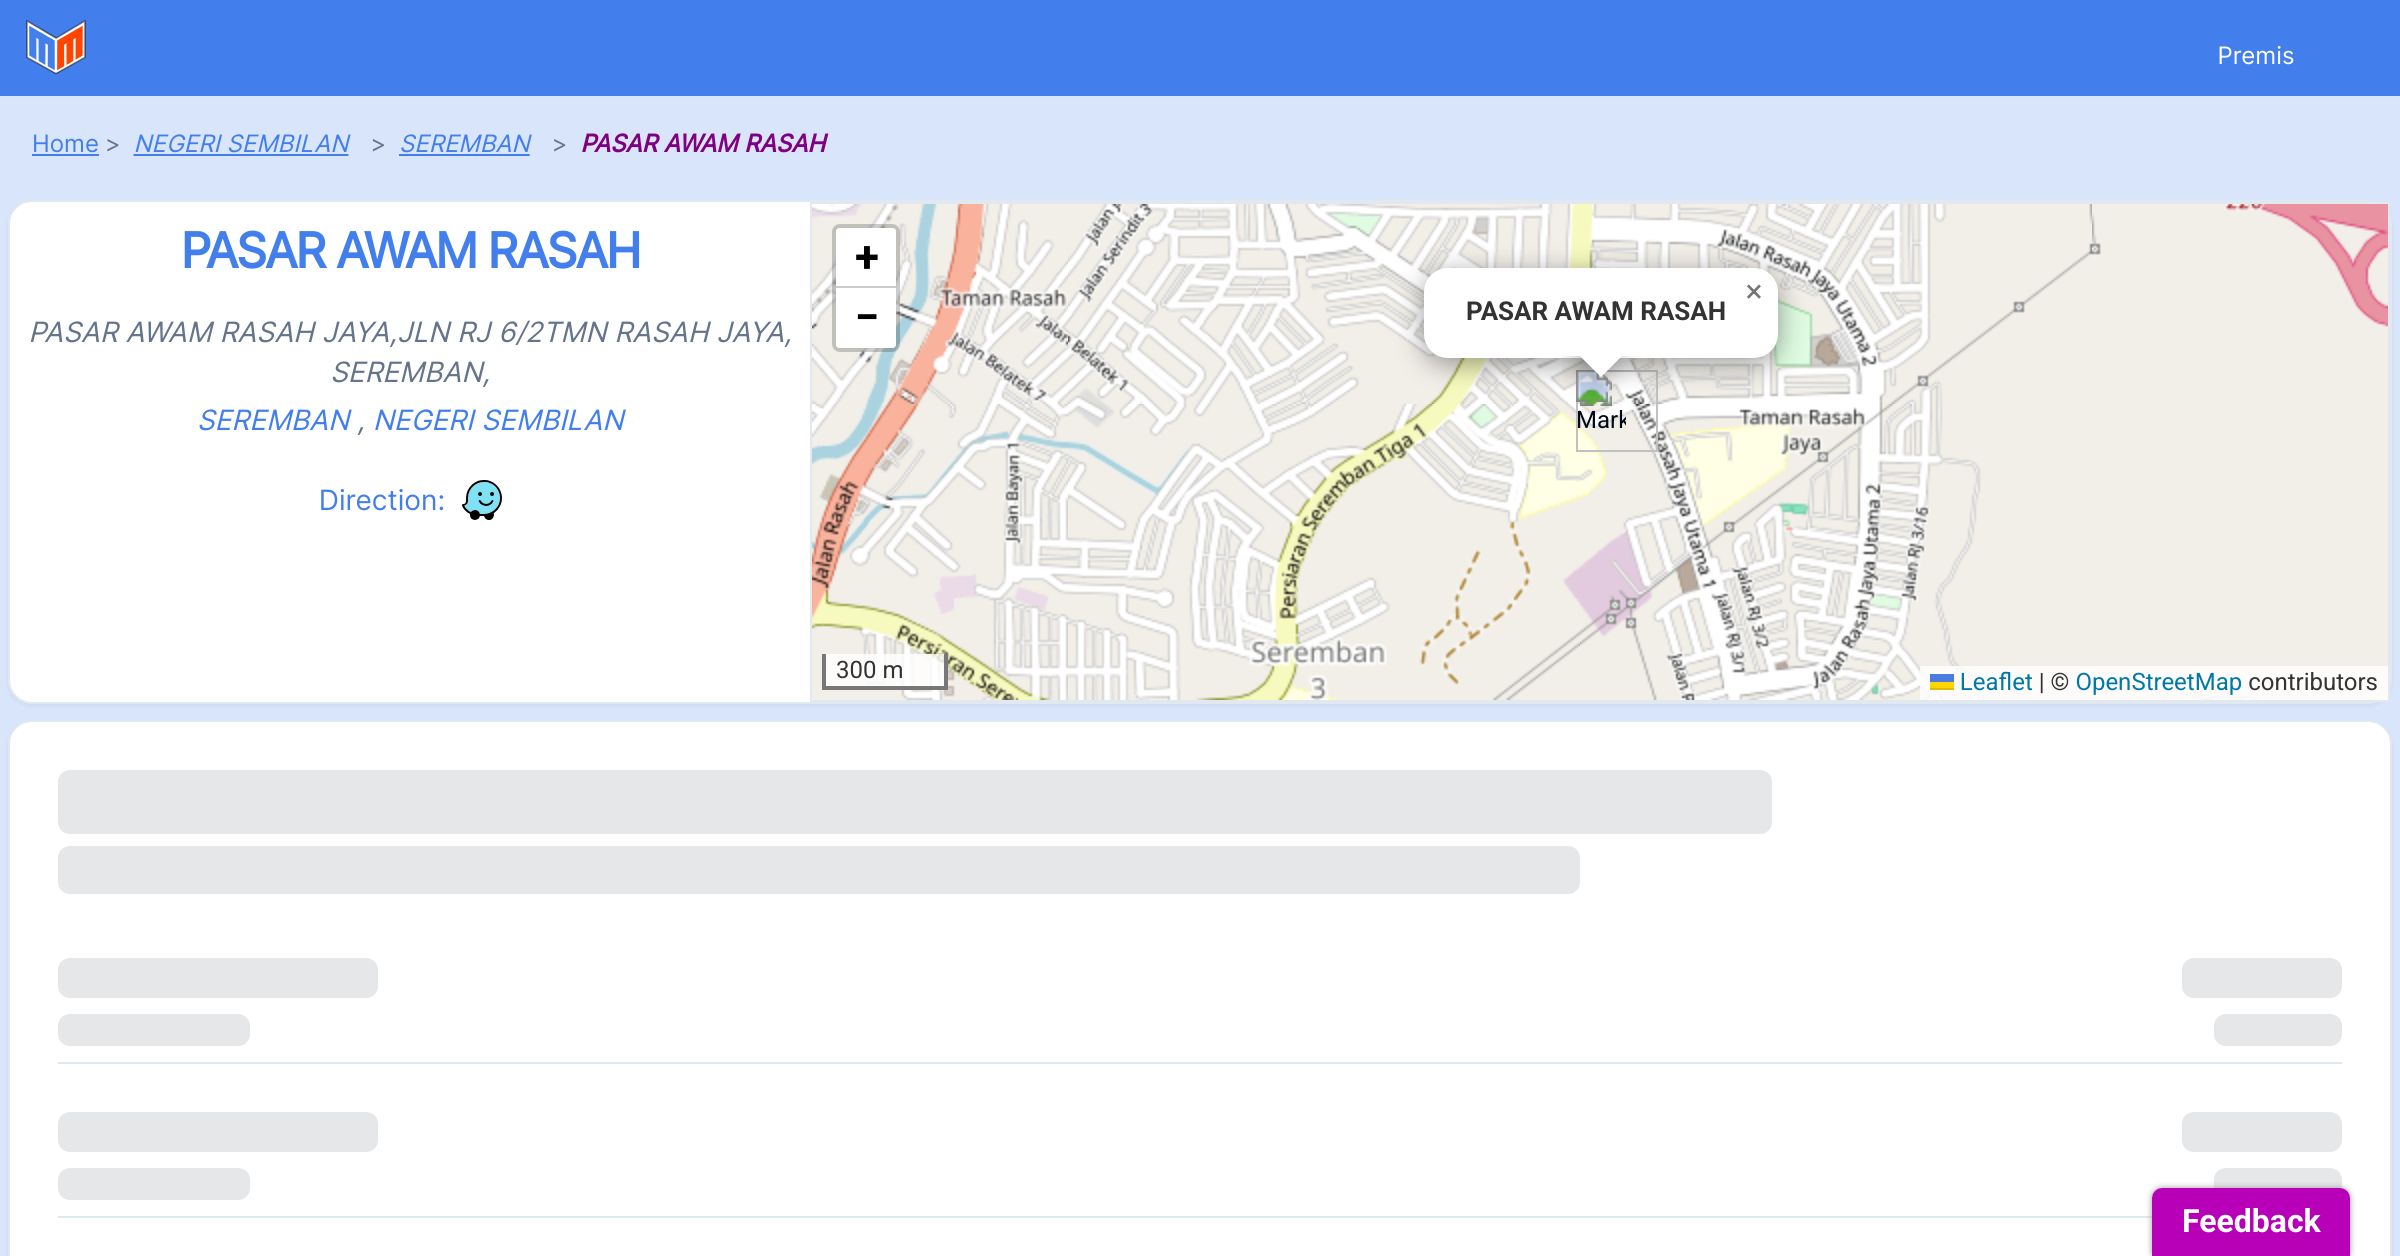The height and width of the screenshot is (1256, 2400).
Task: Click the Leaflet flag icon
Action: pos(1941,682)
